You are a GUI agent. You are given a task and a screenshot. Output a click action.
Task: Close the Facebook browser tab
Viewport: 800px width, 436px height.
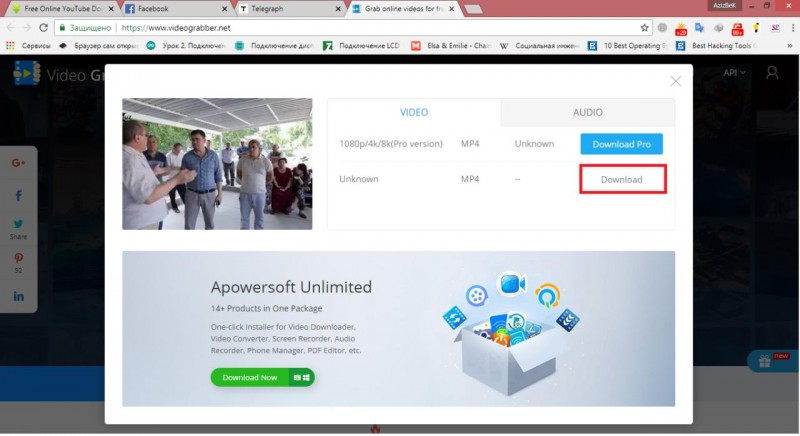[x=225, y=9]
